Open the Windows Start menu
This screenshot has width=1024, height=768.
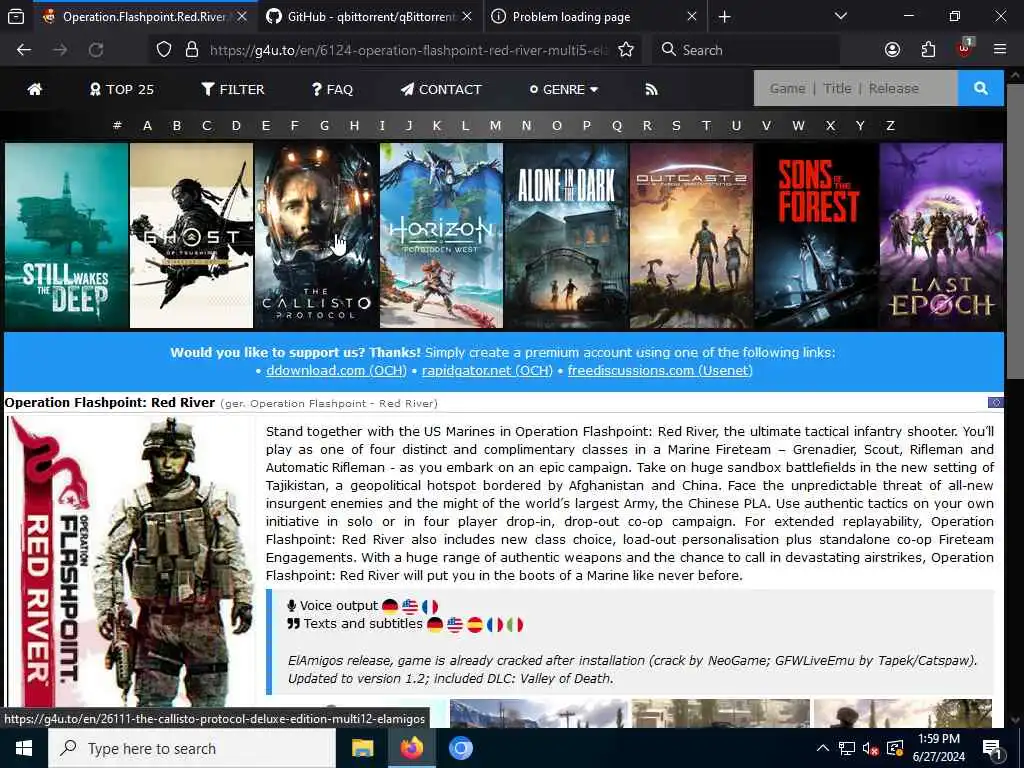tap(24, 748)
